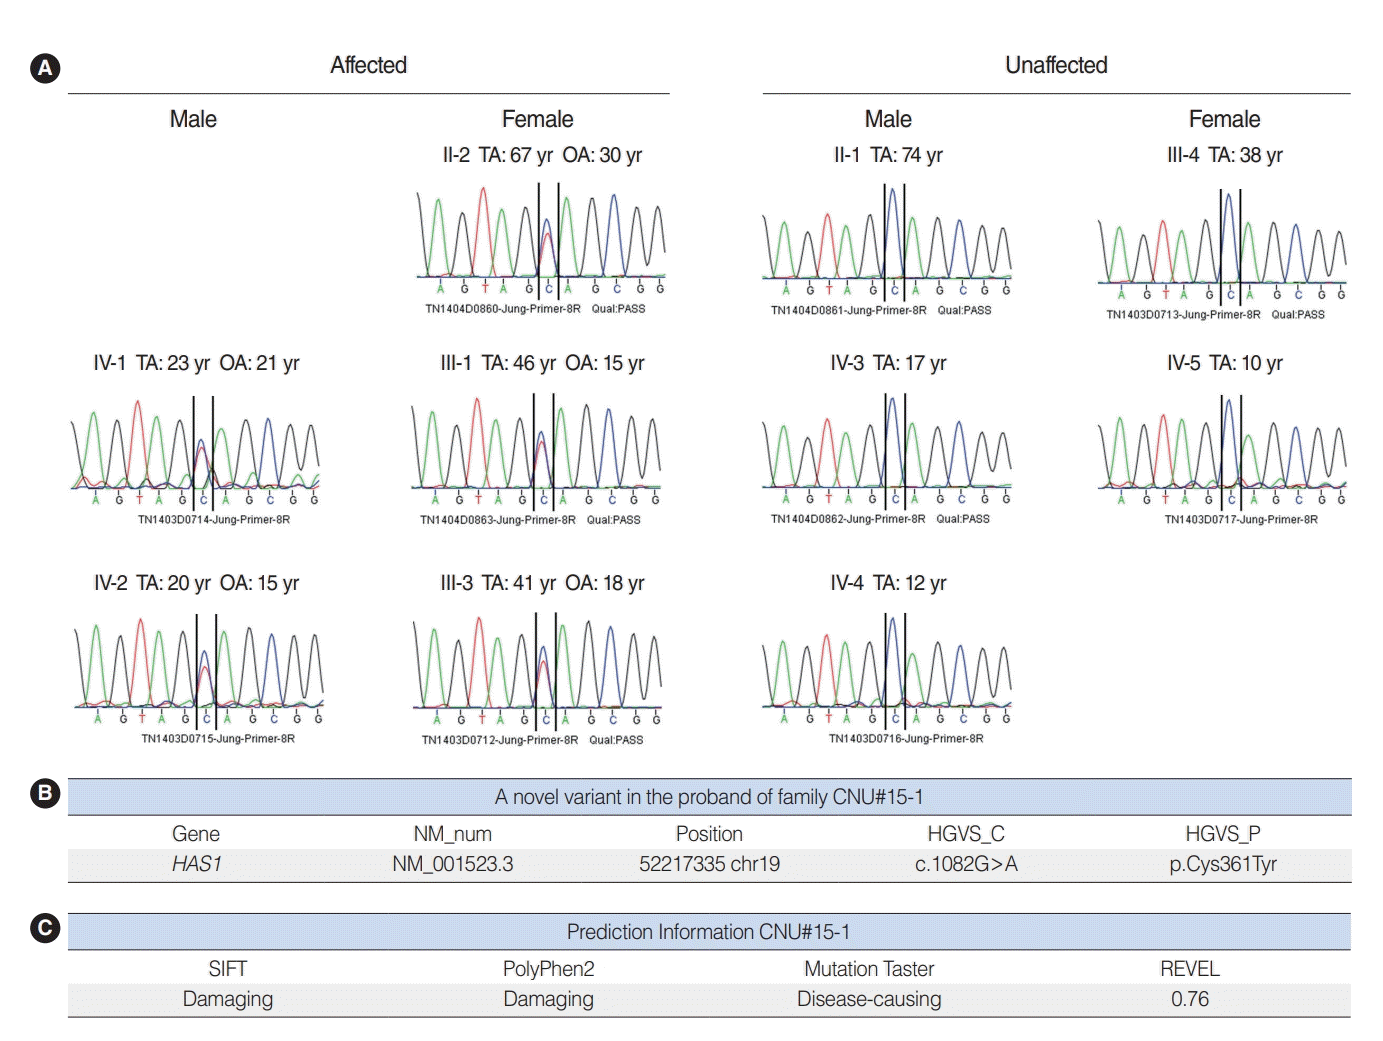Select the IV-4 unaffected male chromatogram
The width and height of the screenshot is (1383, 1041).
pos(887,669)
